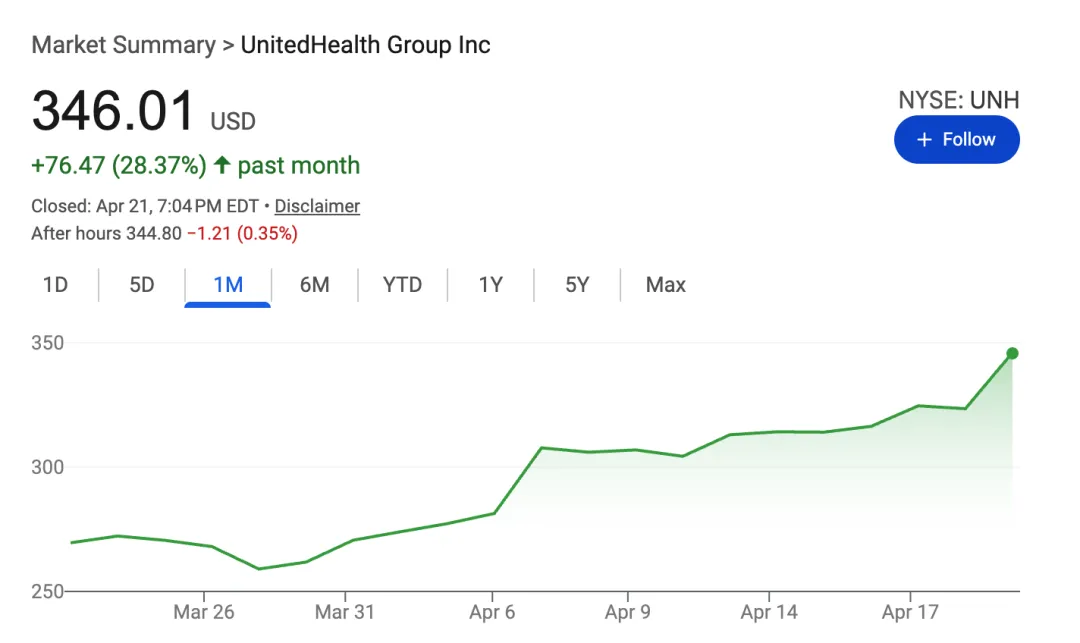Click the 350 y-axis value label

tap(48, 343)
